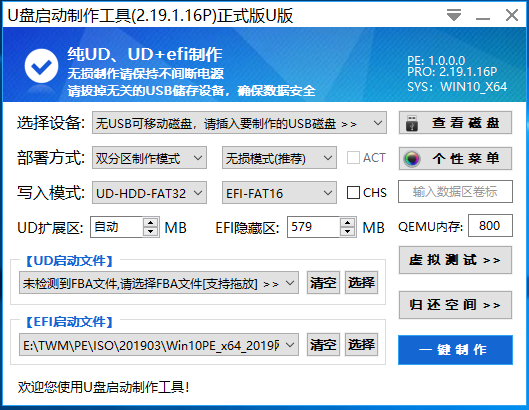Increase EFI隐藏区 size with up arrow
The height and width of the screenshot is (410, 529).
(x=347, y=222)
